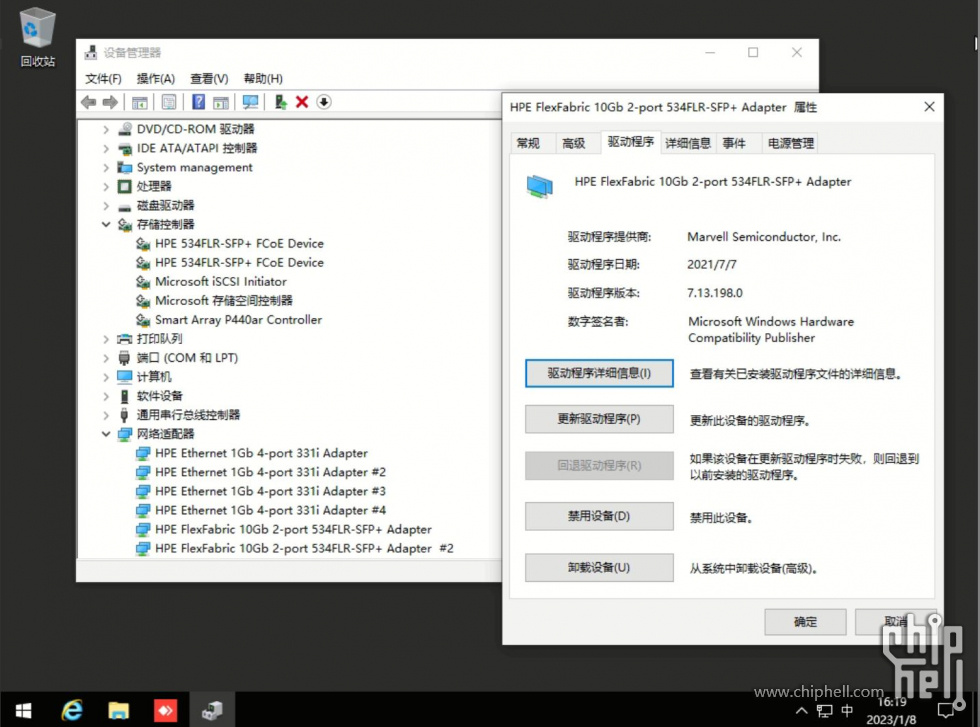This screenshot has height=727, width=980.
Task: Click the show/hide action pane icon
Action: pyautogui.click(x=221, y=102)
